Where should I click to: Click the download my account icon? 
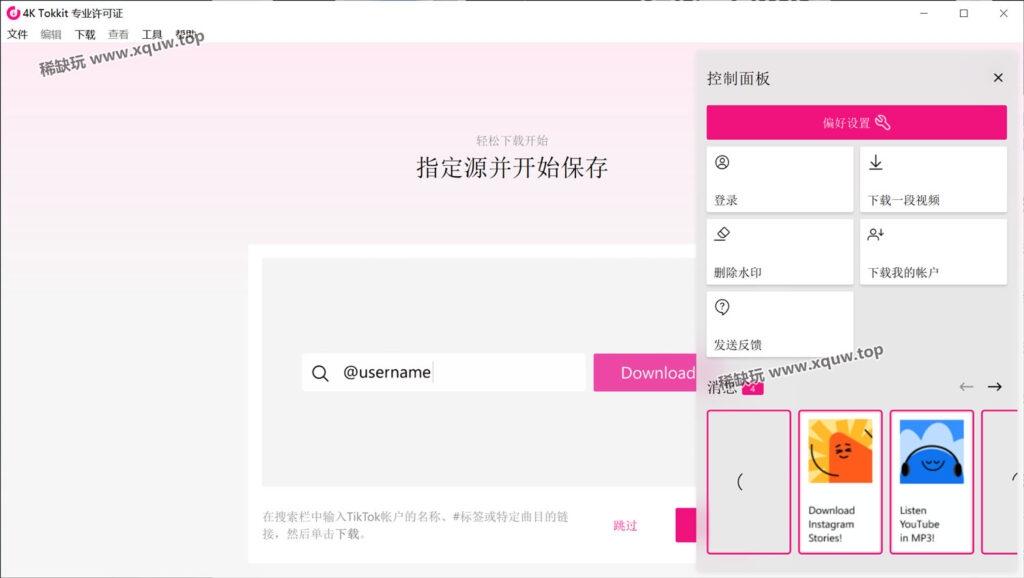[x=876, y=234]
